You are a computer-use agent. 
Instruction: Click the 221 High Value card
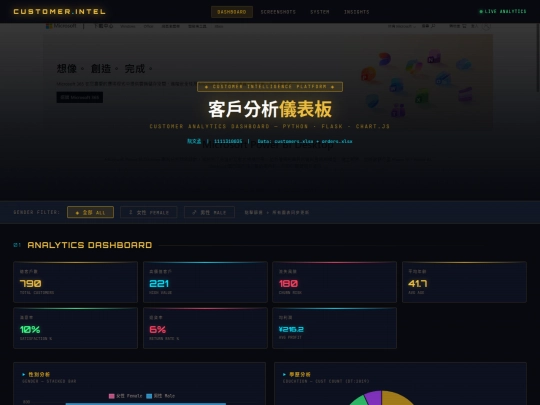(x=205, y=282)
